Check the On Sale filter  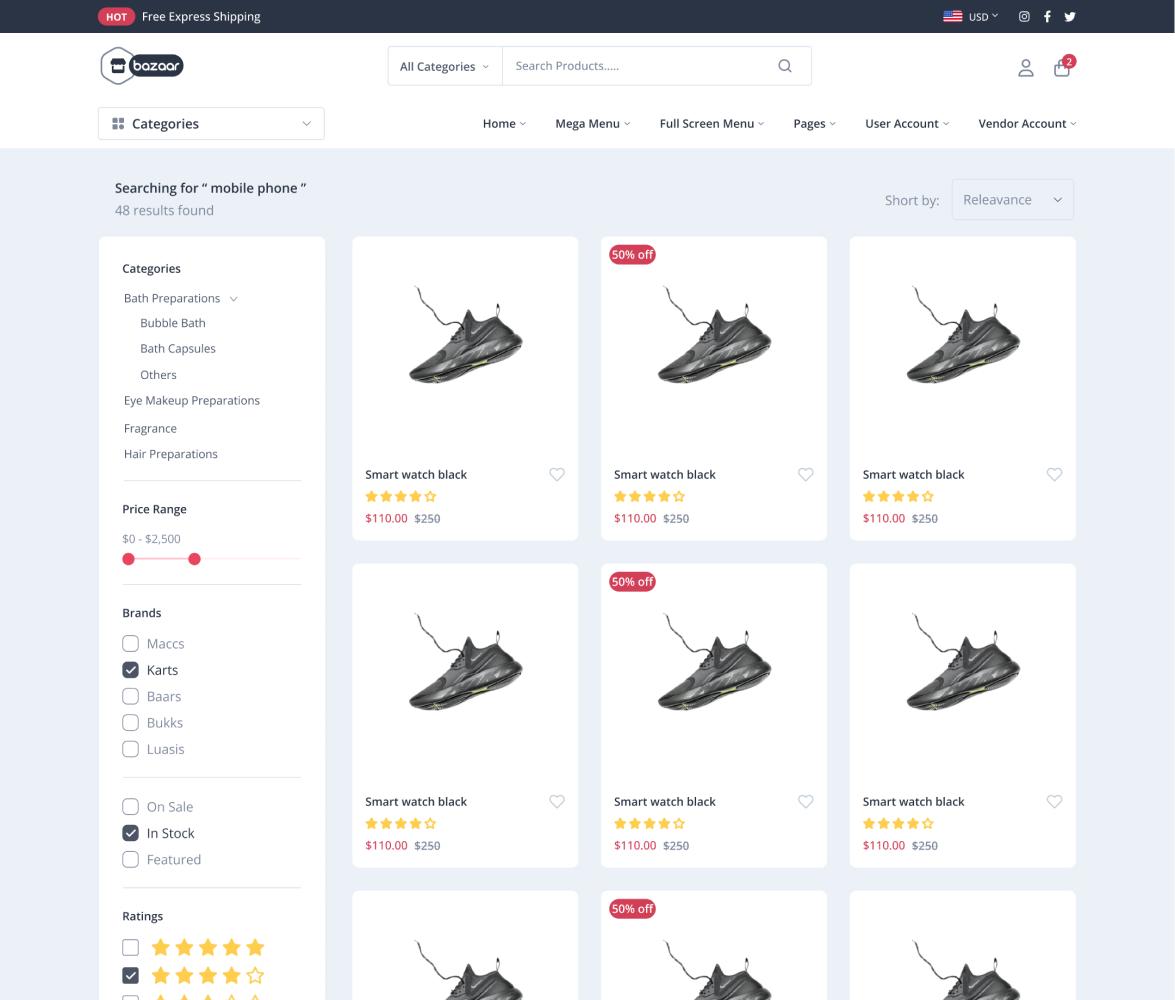coord(130,807)
